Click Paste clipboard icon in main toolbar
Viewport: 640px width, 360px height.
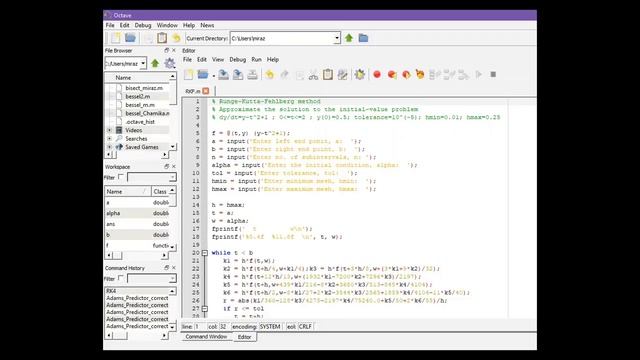point(162,38)
